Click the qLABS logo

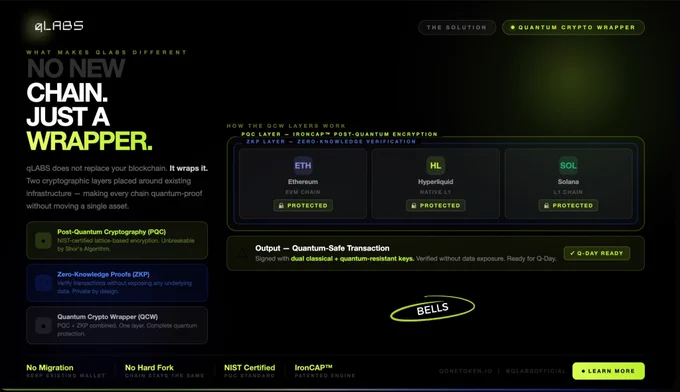[x=59, y=26]
